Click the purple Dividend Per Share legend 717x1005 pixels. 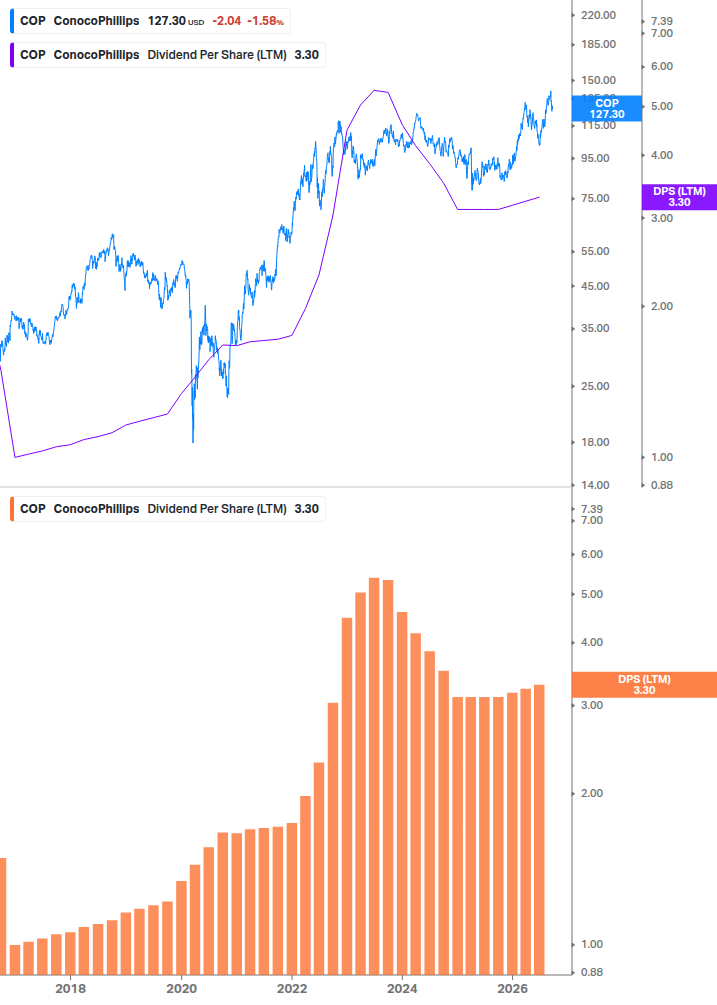168,55
